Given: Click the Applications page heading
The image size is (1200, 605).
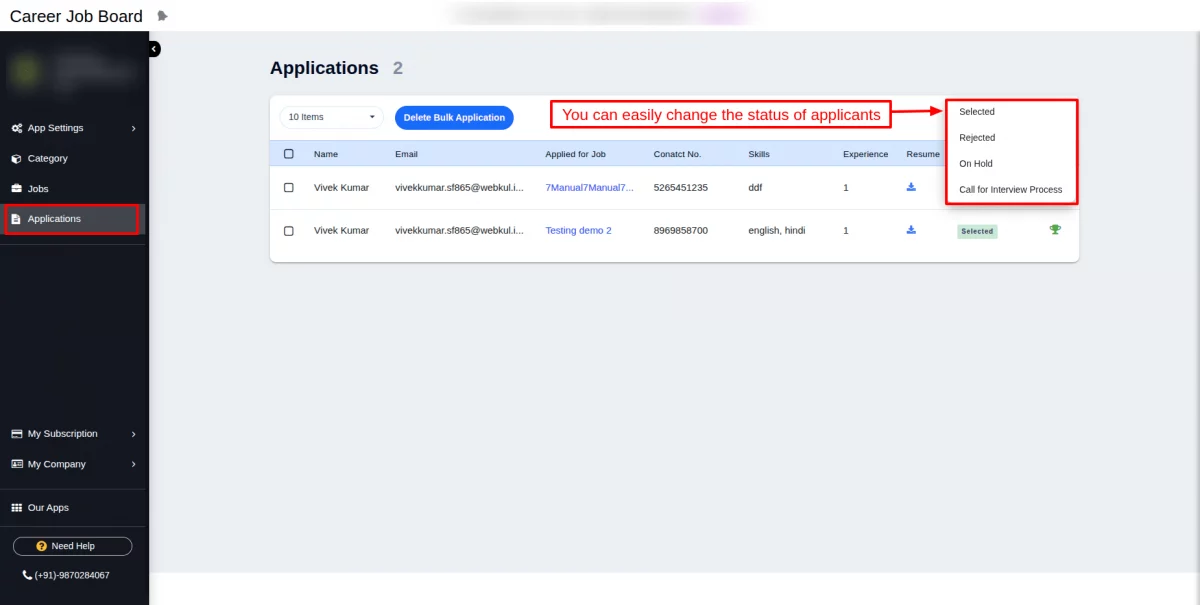Looking at the screenshot, I should 324,68.
